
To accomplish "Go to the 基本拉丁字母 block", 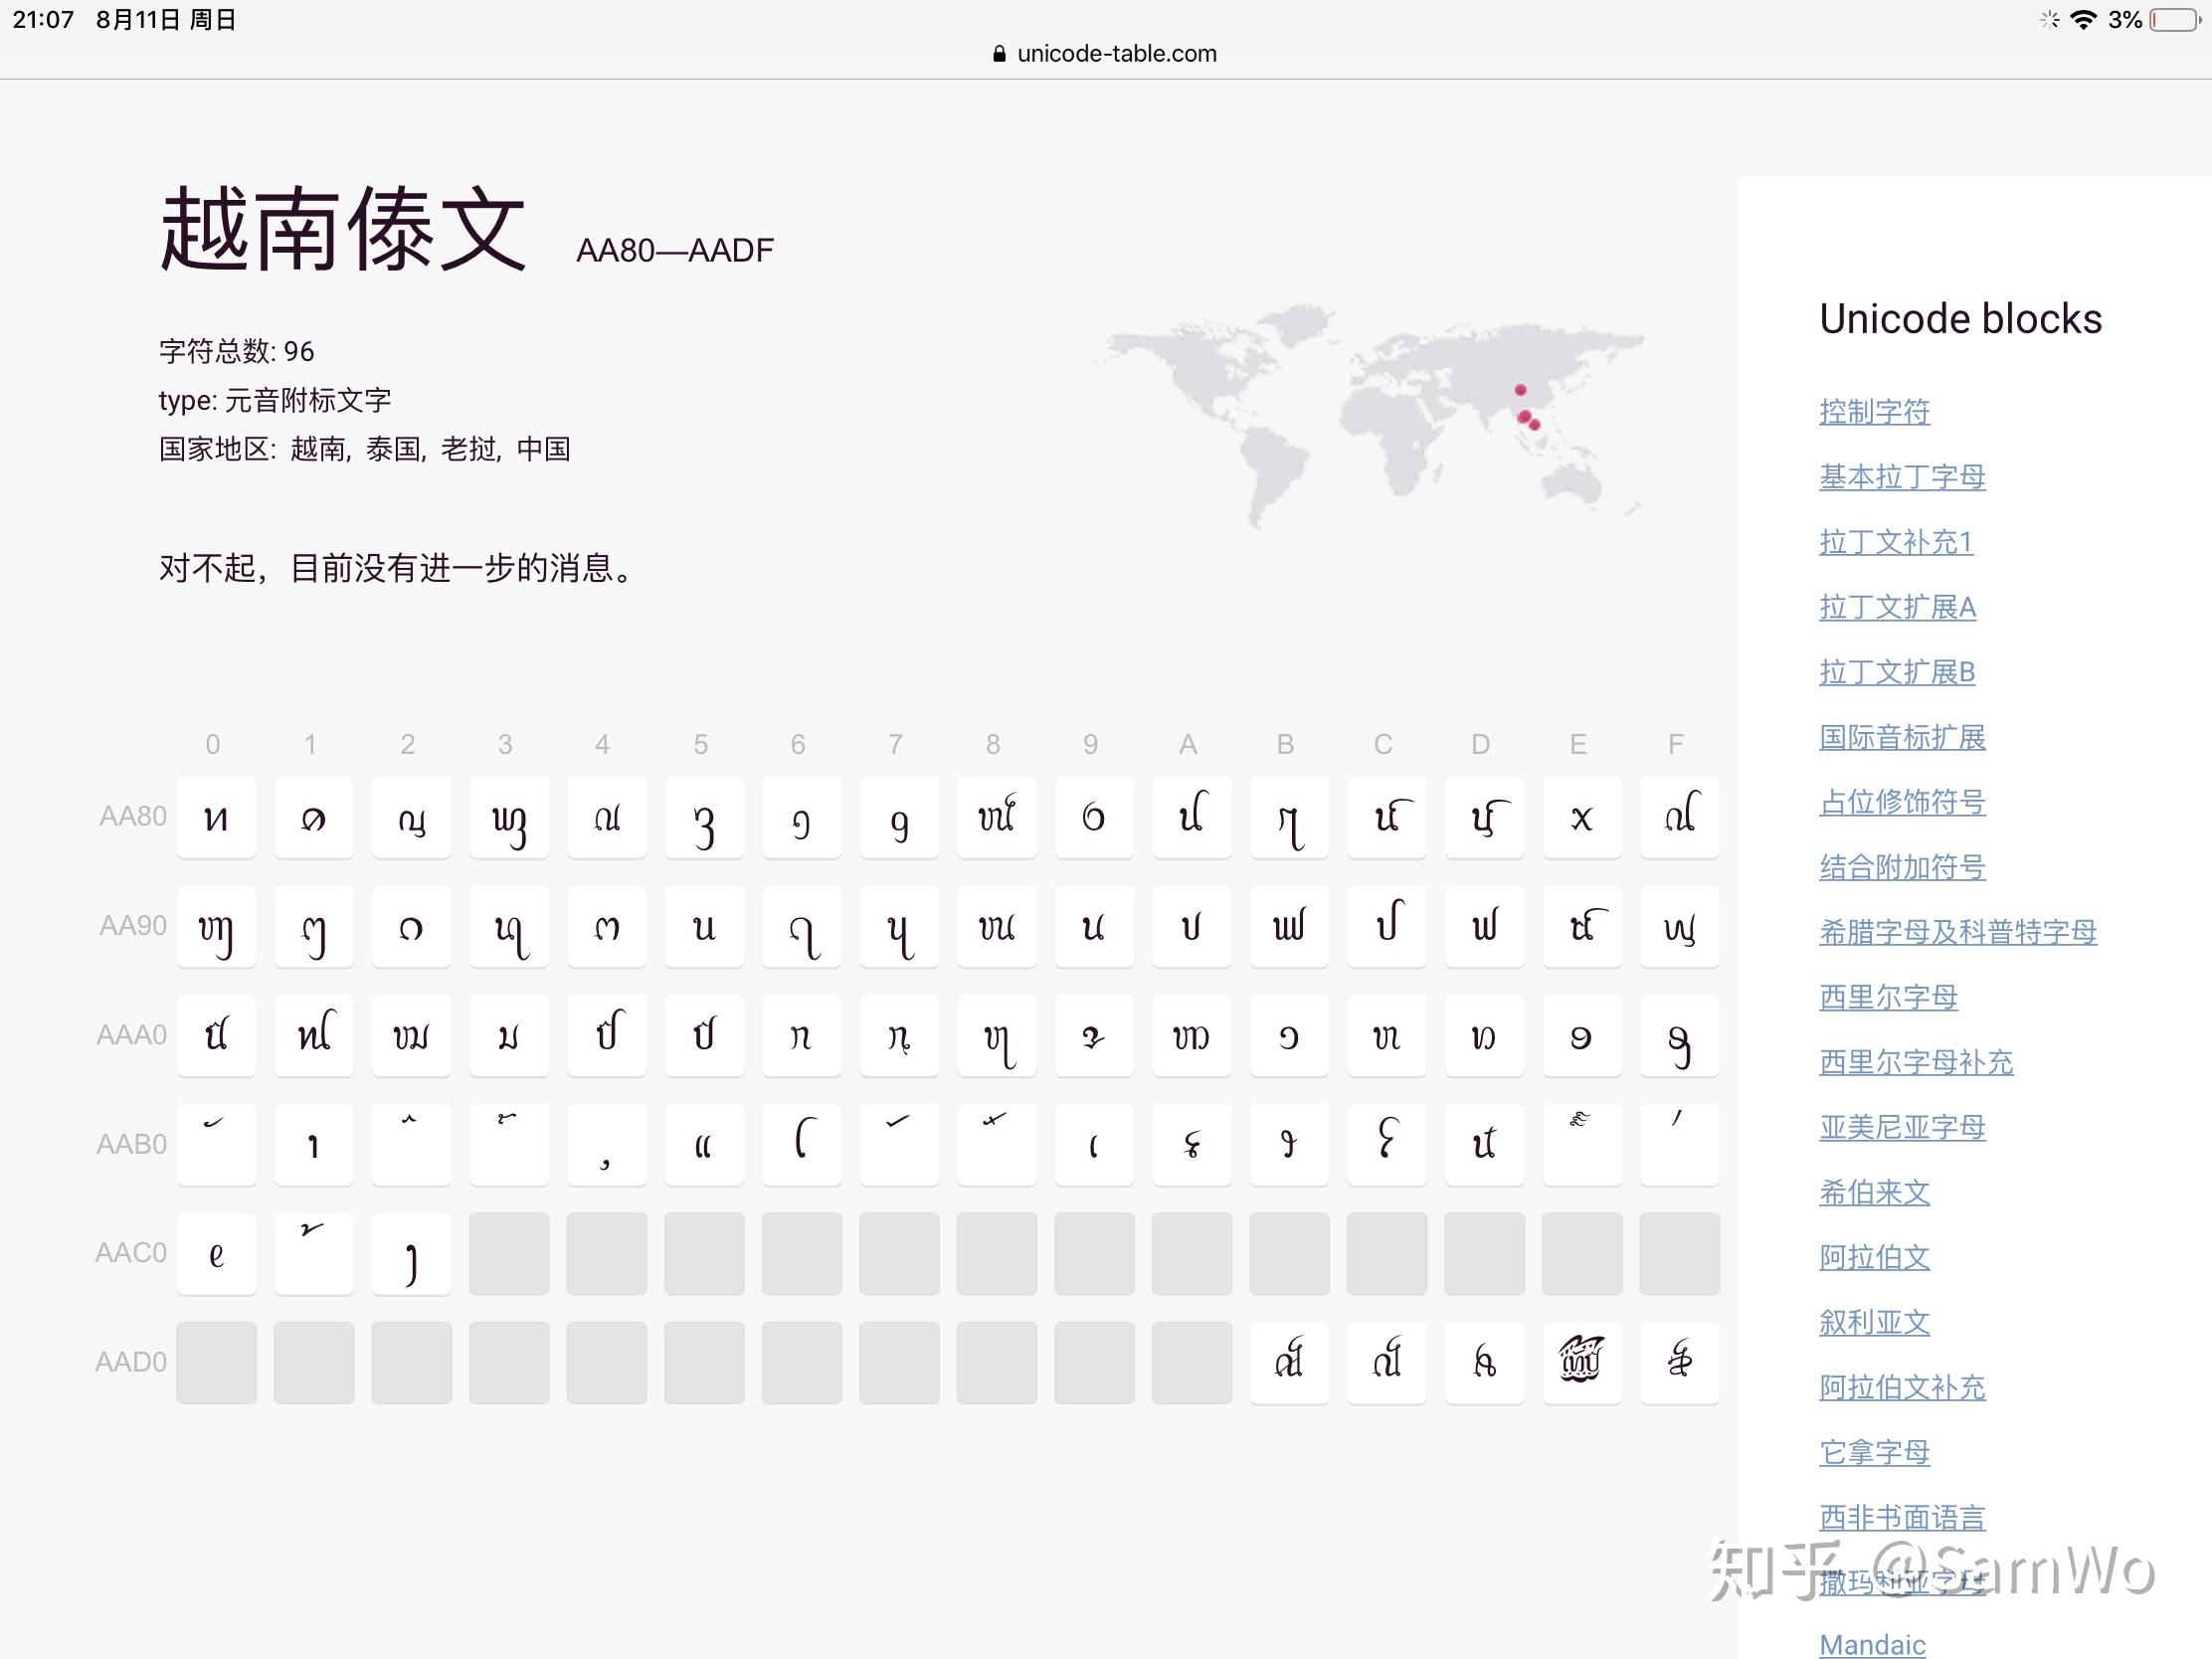I will (x=1902, y=476).
